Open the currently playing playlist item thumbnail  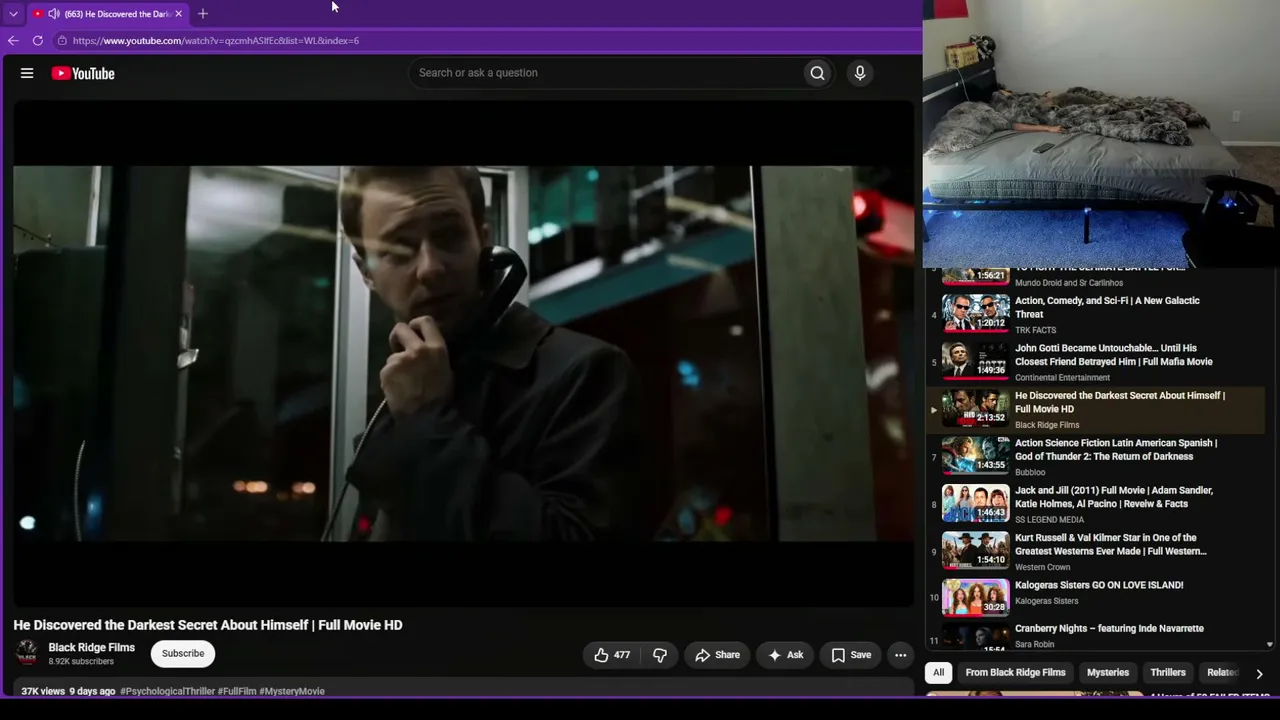pos(976,409)
